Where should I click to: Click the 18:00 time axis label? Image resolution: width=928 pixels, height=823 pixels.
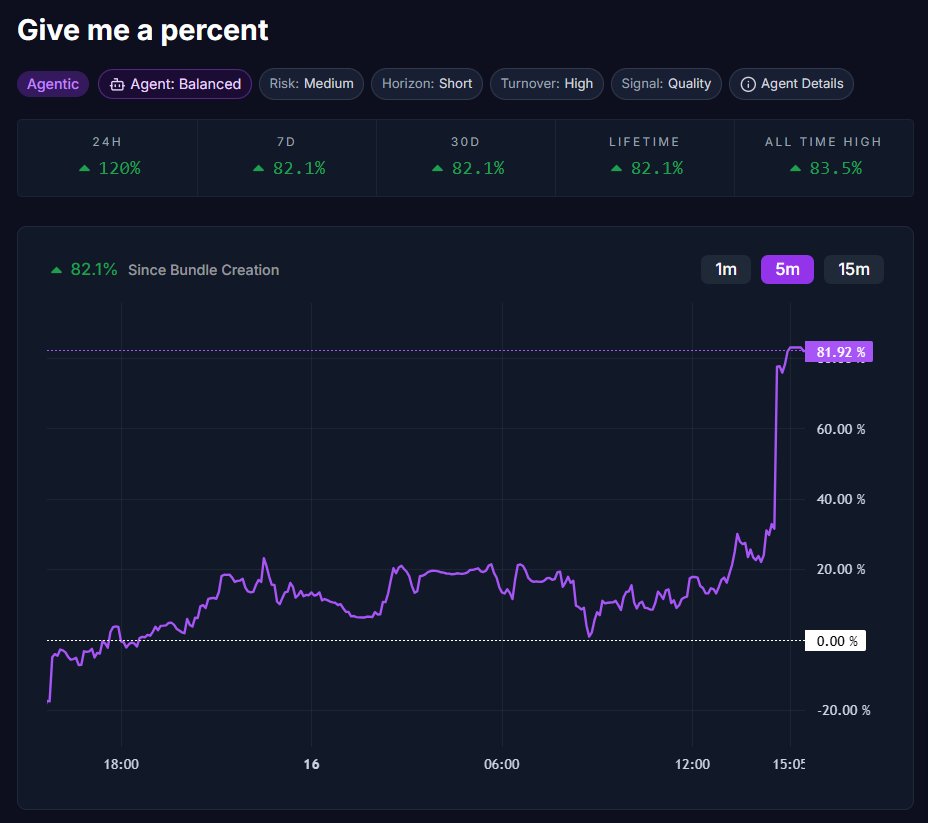point(121,764)
